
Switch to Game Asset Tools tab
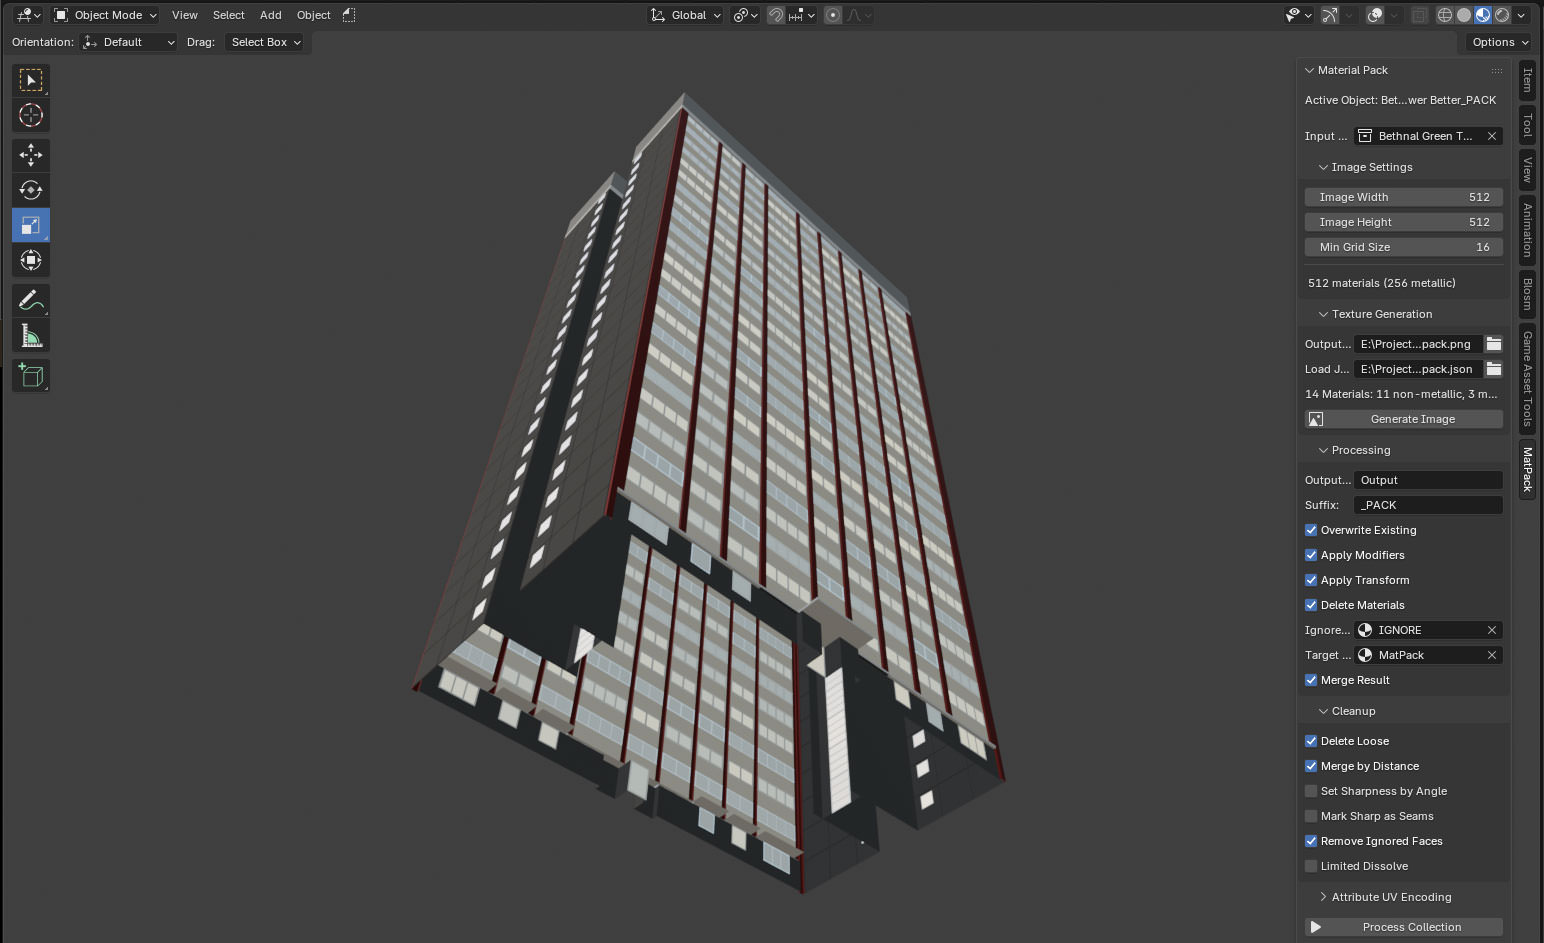click(1527, 378)
